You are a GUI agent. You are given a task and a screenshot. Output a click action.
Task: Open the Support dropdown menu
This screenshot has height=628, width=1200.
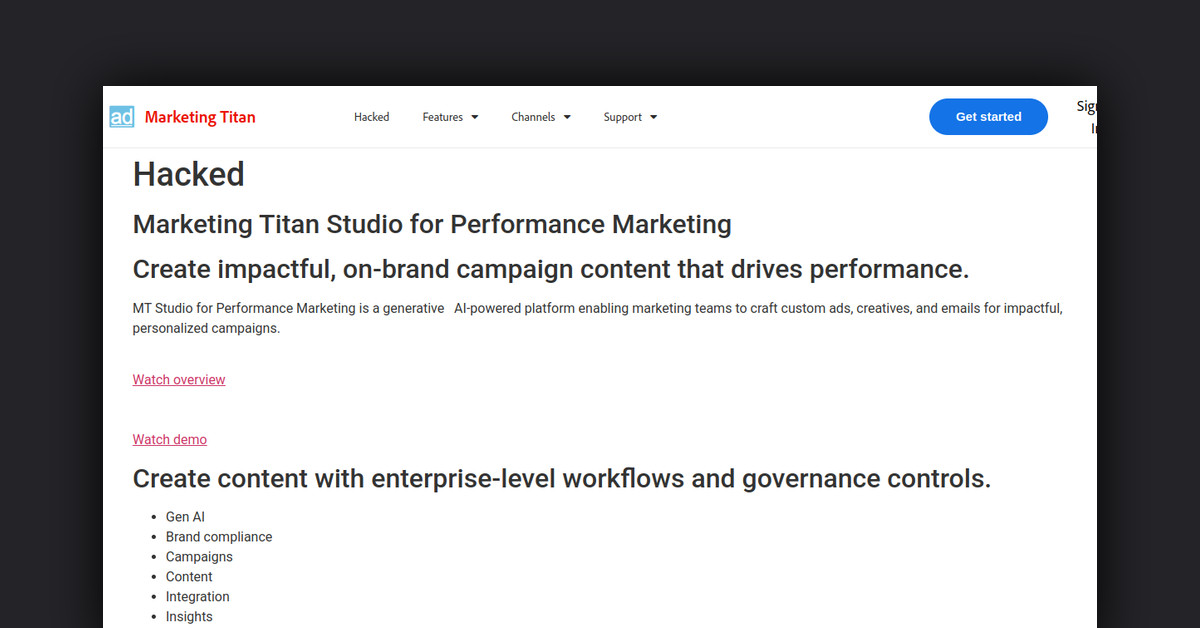click(630, 117)
